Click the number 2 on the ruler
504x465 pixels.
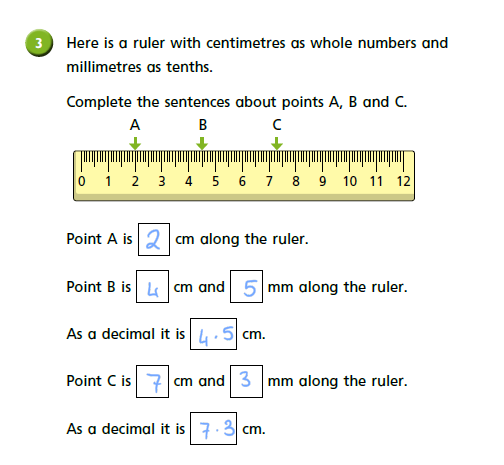(x=135, y=181)
